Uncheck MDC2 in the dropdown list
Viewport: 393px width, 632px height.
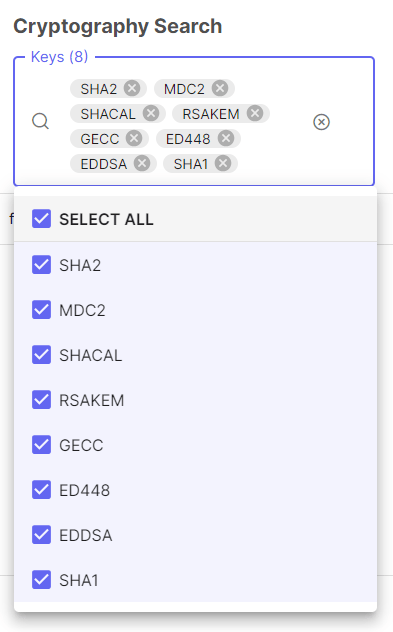(42, 310)
